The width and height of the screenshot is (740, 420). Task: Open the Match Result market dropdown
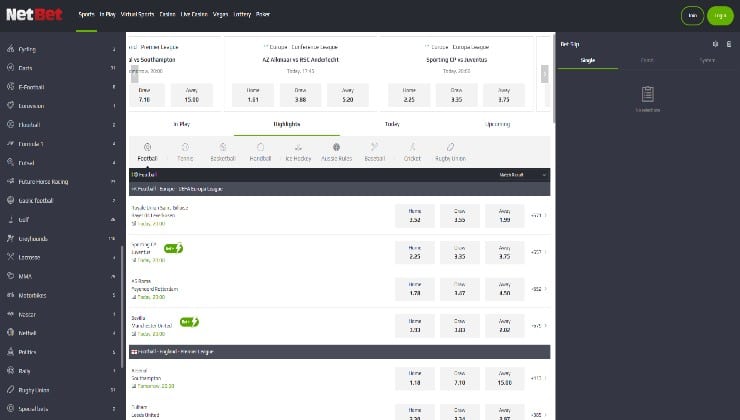[x=523, y=174]
